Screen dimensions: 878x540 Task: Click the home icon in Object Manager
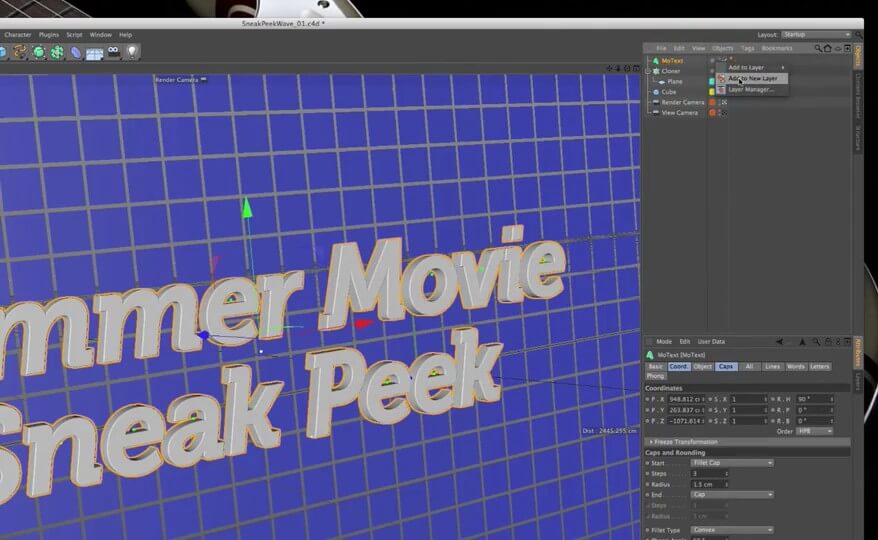click(828, 48)
